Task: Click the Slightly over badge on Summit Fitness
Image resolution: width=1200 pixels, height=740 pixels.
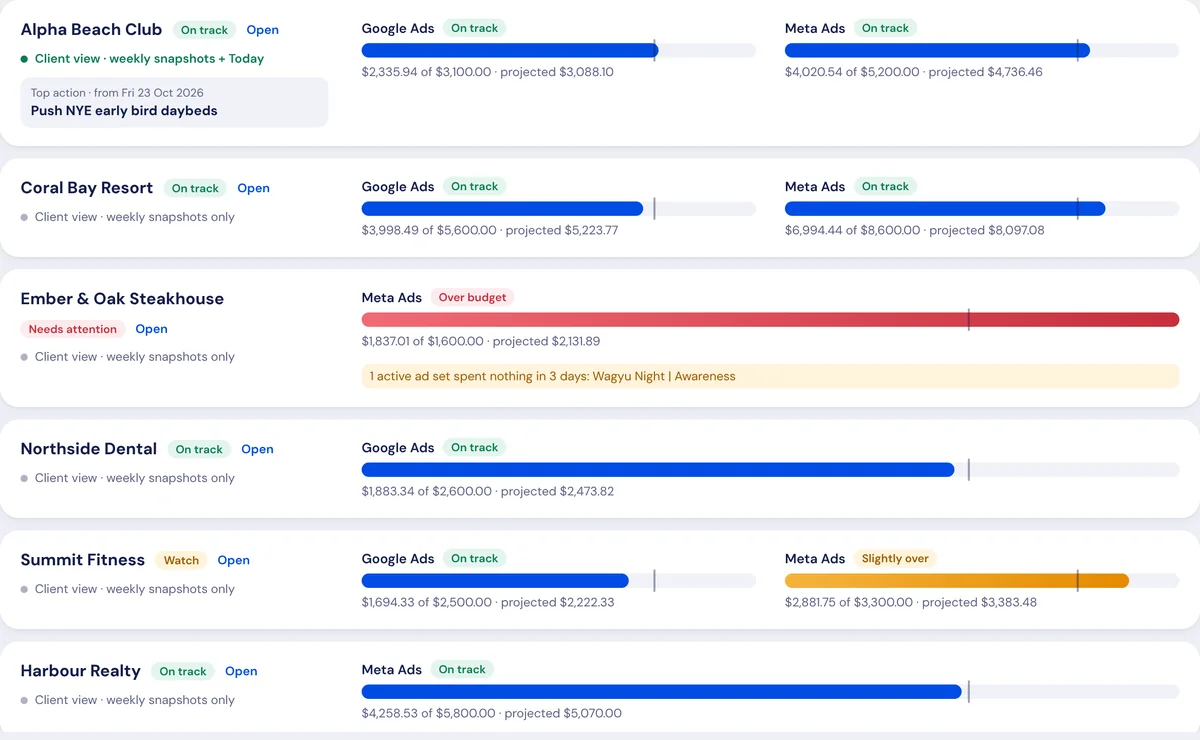Action: pyautogui.click(x=895, y=559)
